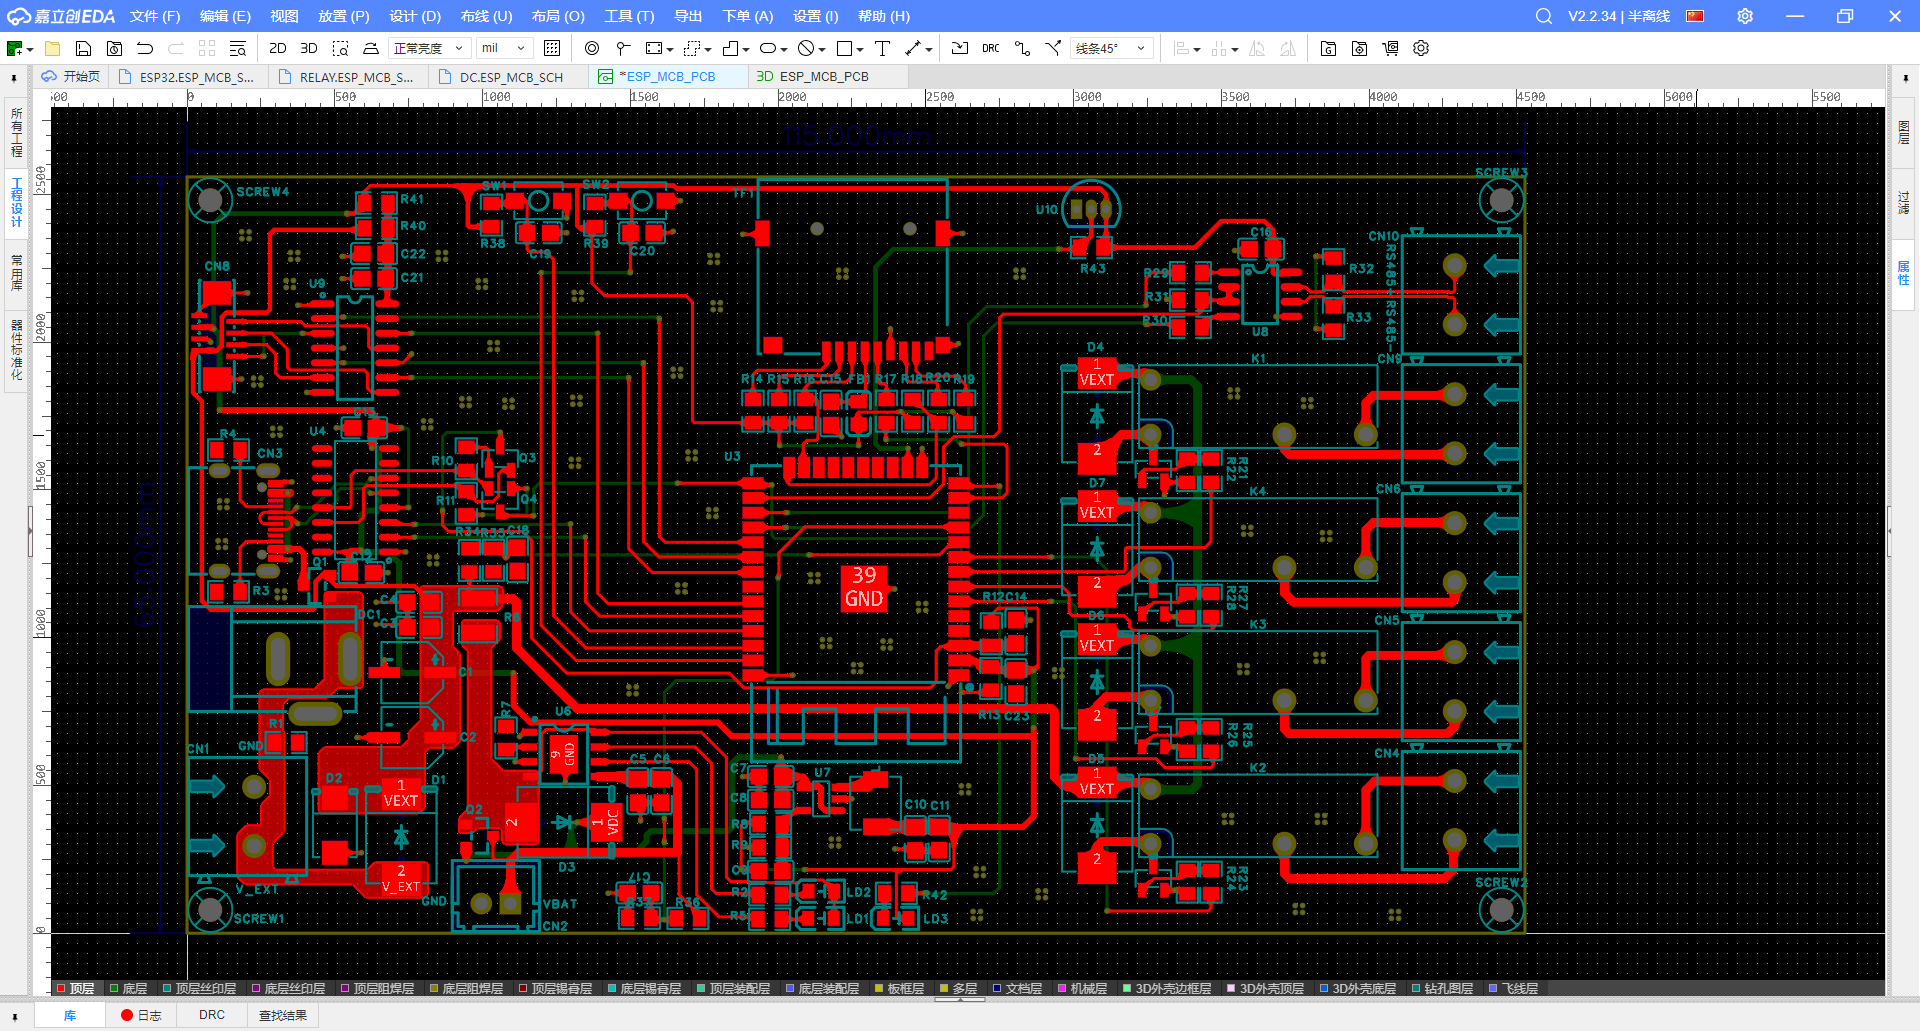Toggle 钻孔图层 drill drawing layer
Screen dimensions: 1920x1031
tap(1442, 988)
